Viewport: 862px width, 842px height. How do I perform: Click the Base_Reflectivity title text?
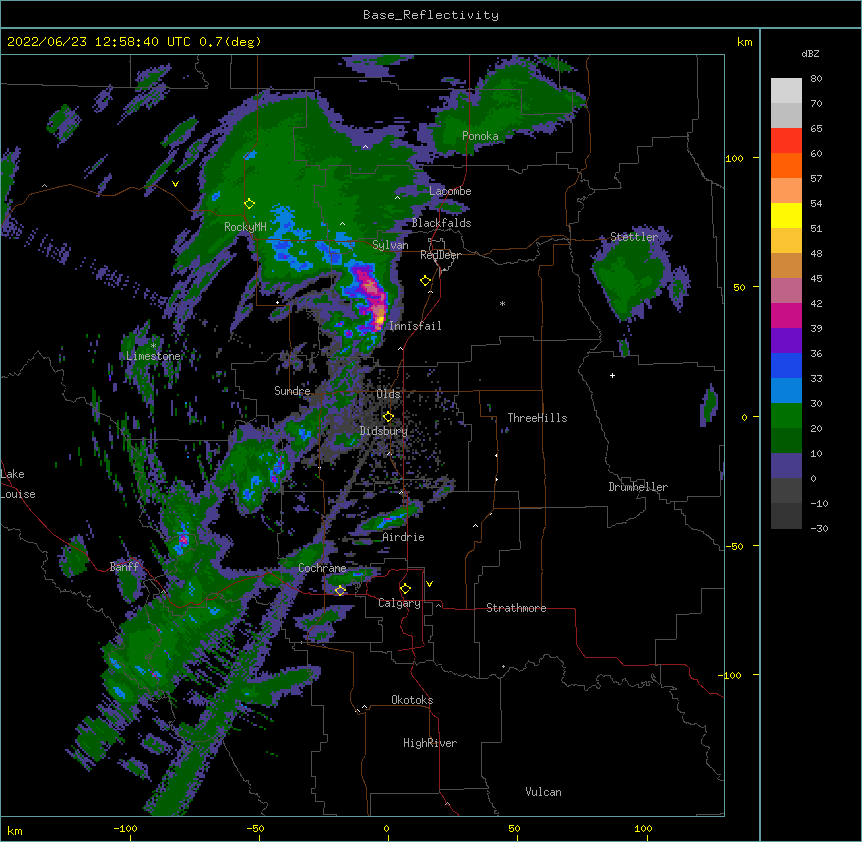coord(431,15)
